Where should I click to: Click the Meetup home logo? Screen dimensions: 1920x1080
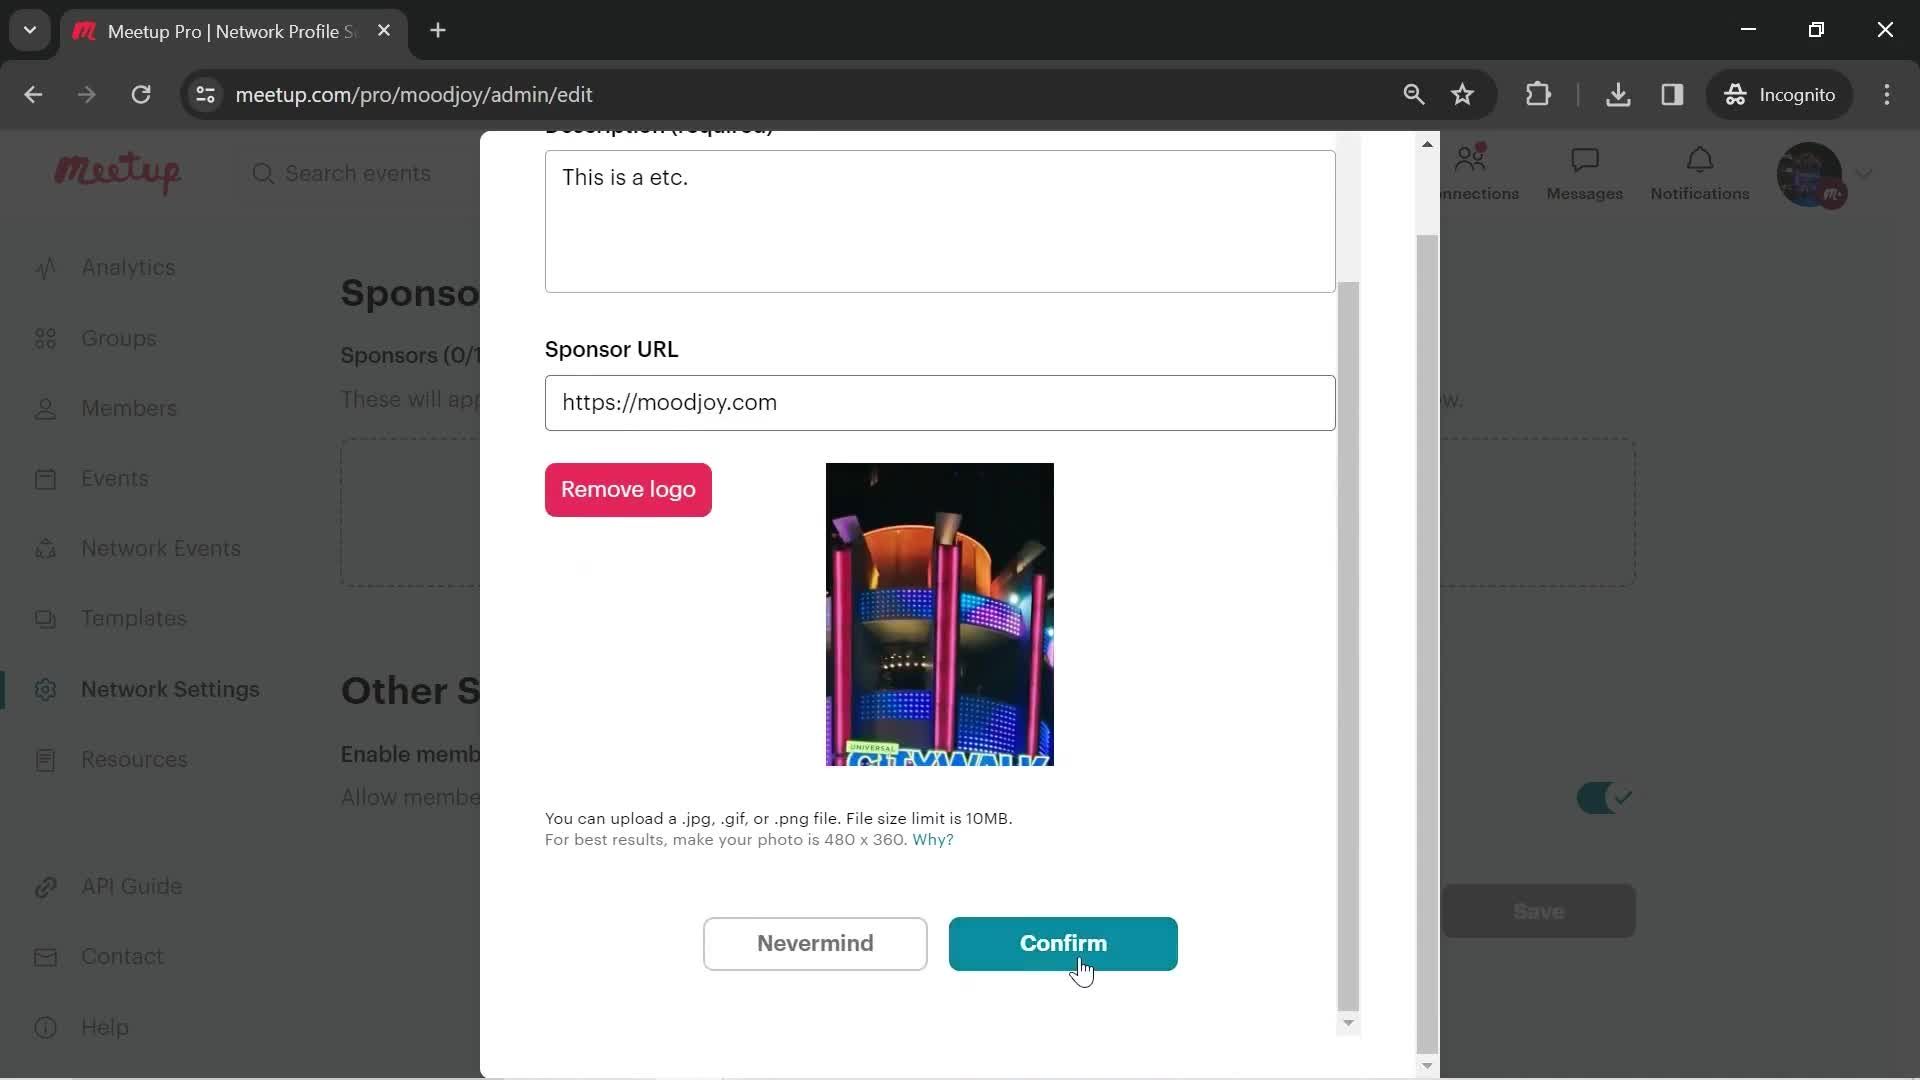[117, 173]
